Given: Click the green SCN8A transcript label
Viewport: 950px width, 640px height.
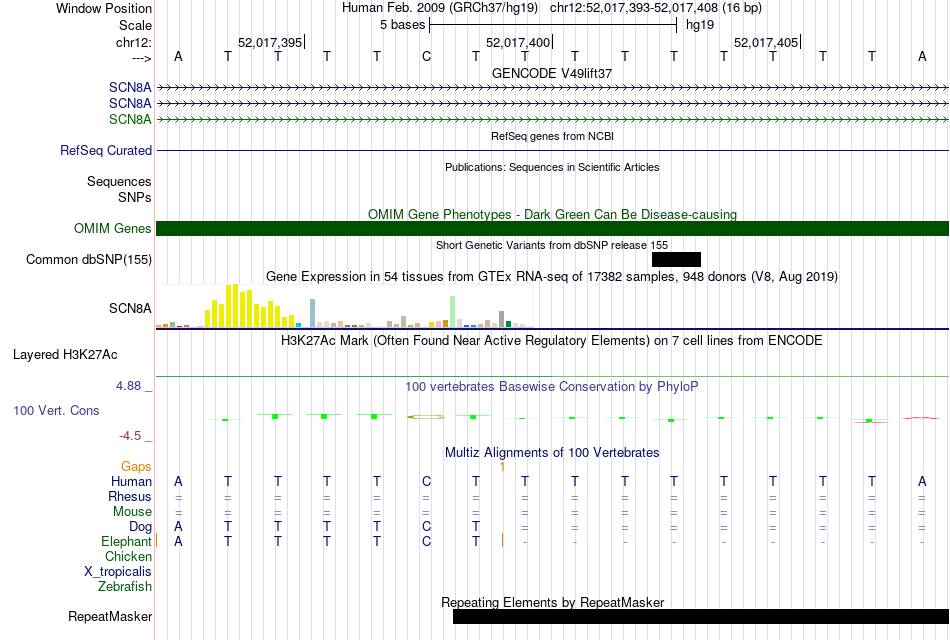Looking at the screenshot, I should [x=130, y=119].
